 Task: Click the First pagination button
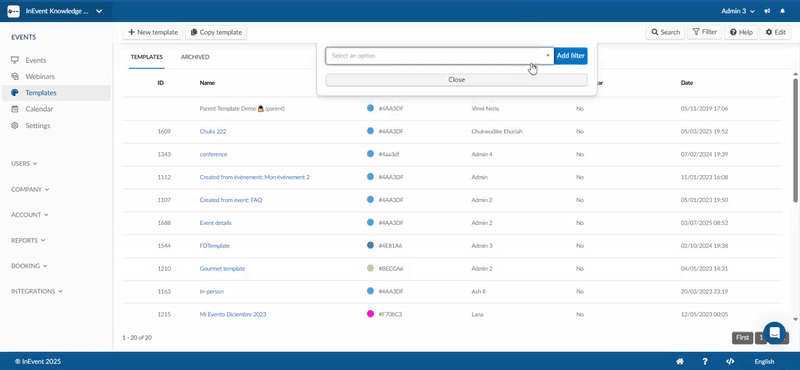(742, 337)
